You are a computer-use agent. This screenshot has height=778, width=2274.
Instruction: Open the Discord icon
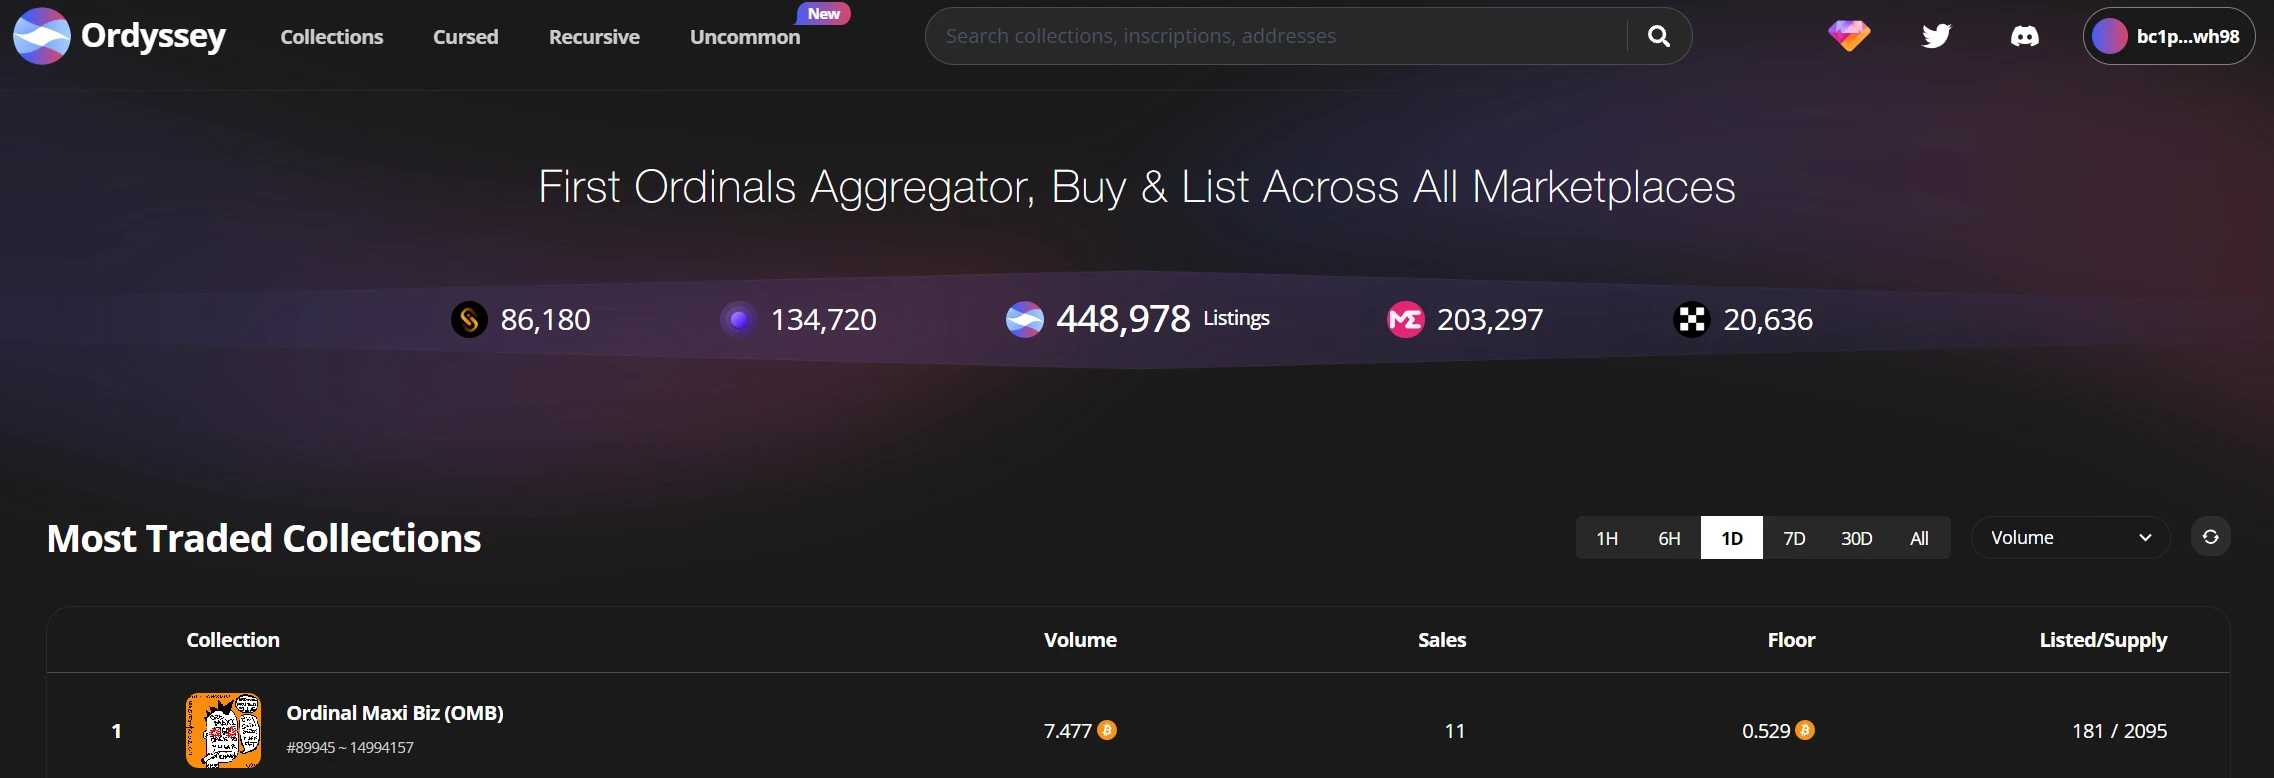(x=2024, y=36)
